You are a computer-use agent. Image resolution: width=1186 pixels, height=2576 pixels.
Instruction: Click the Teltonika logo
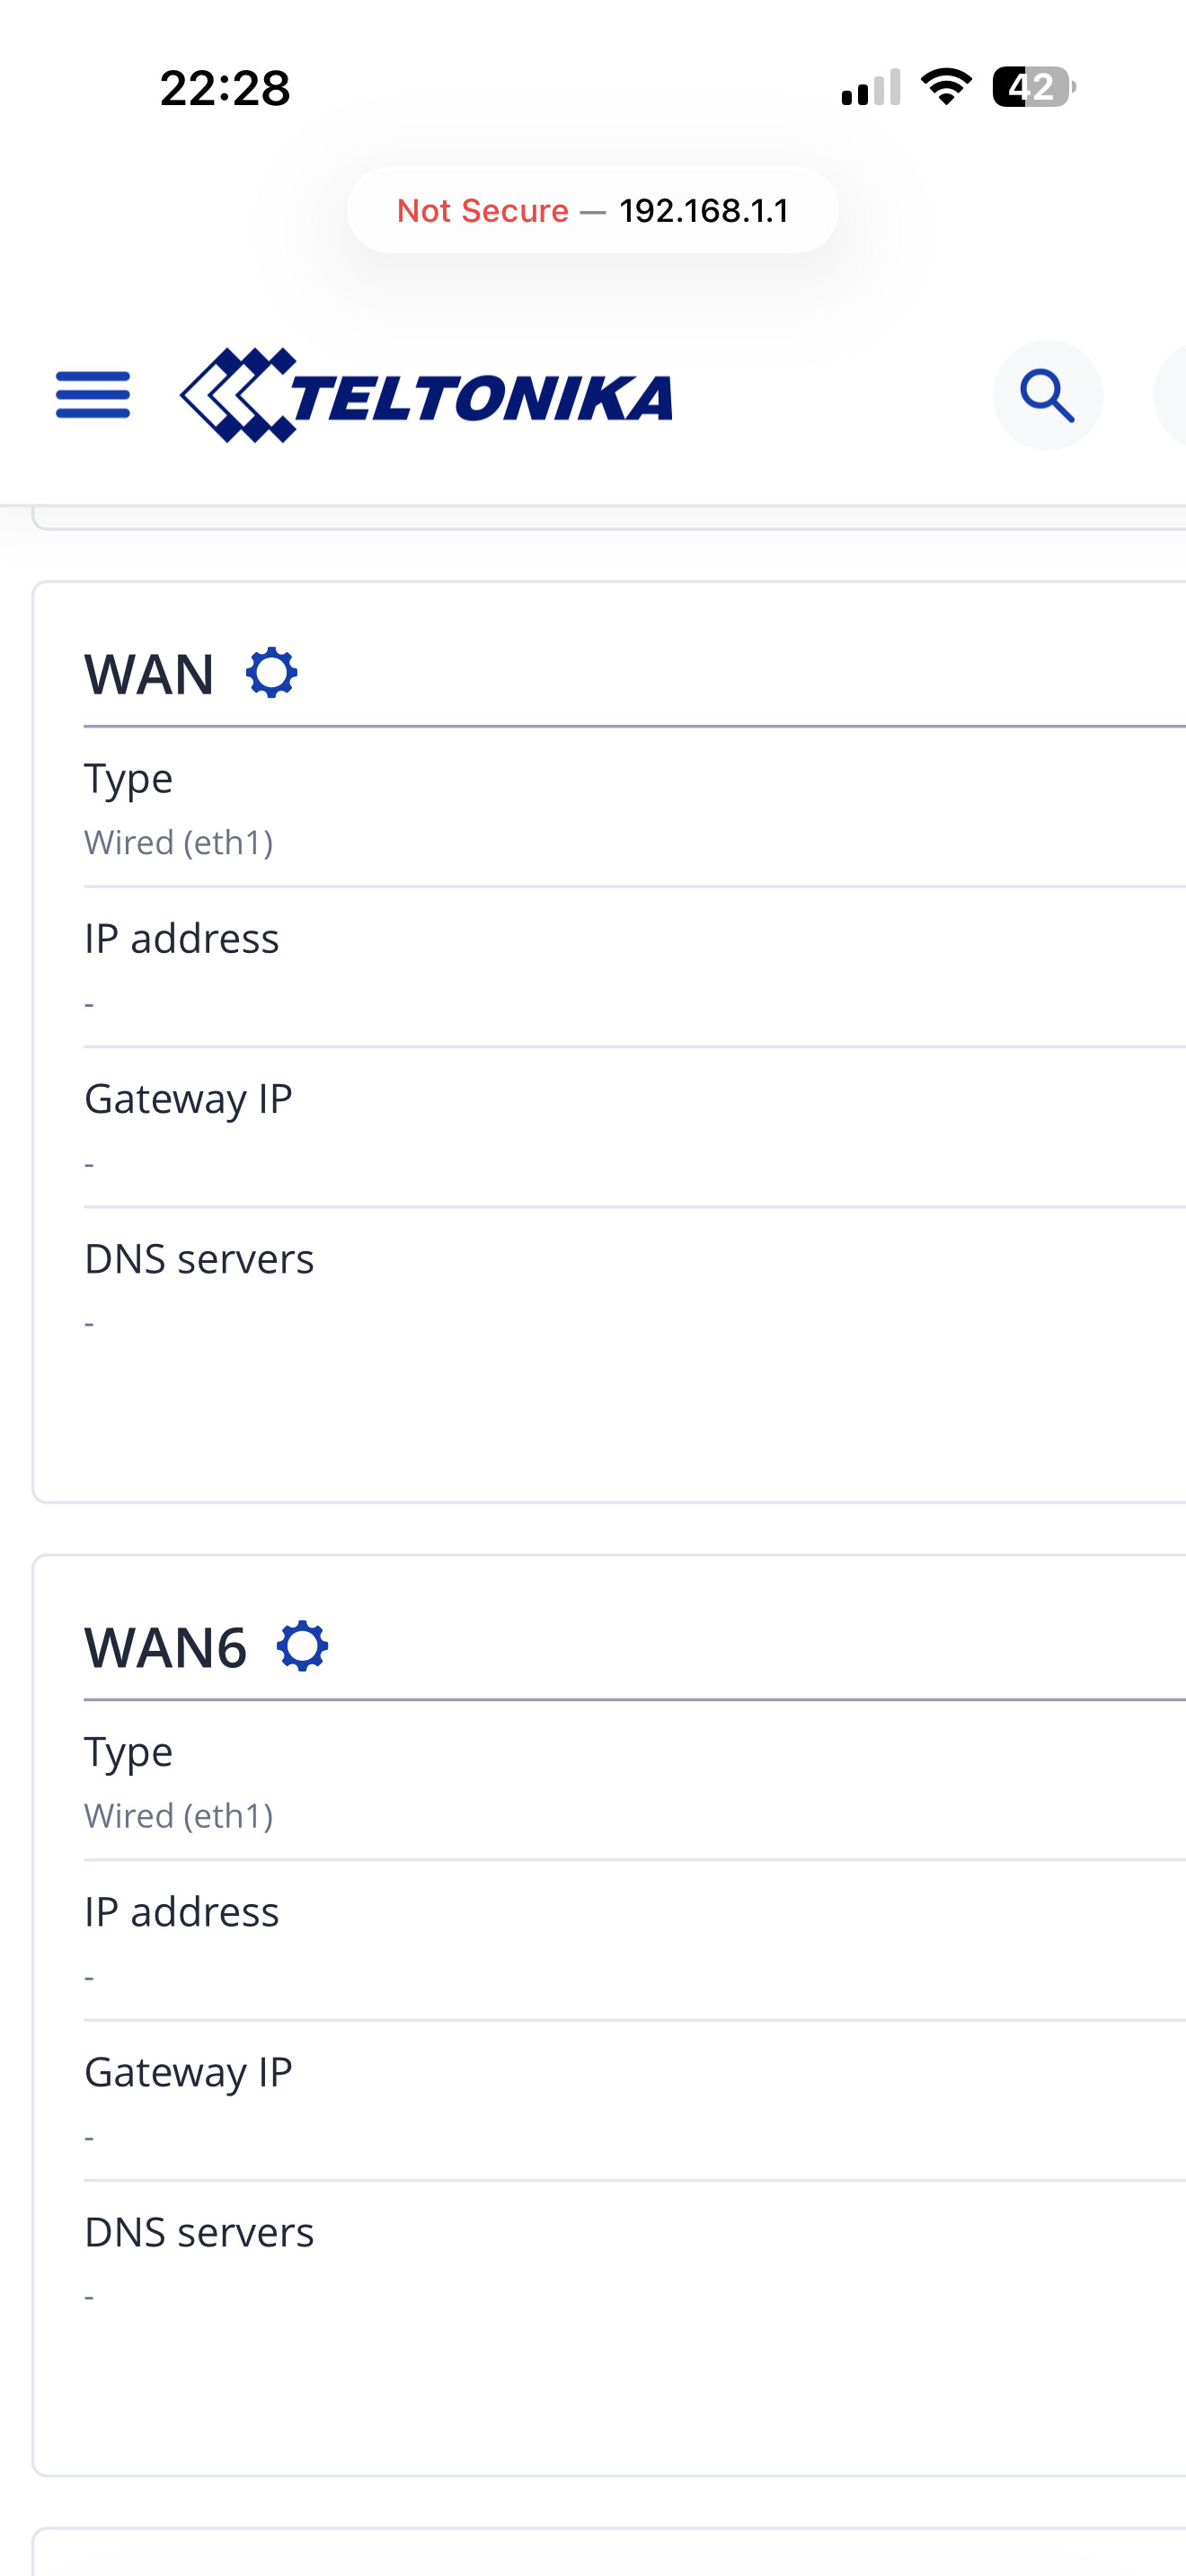pos(426,395)
